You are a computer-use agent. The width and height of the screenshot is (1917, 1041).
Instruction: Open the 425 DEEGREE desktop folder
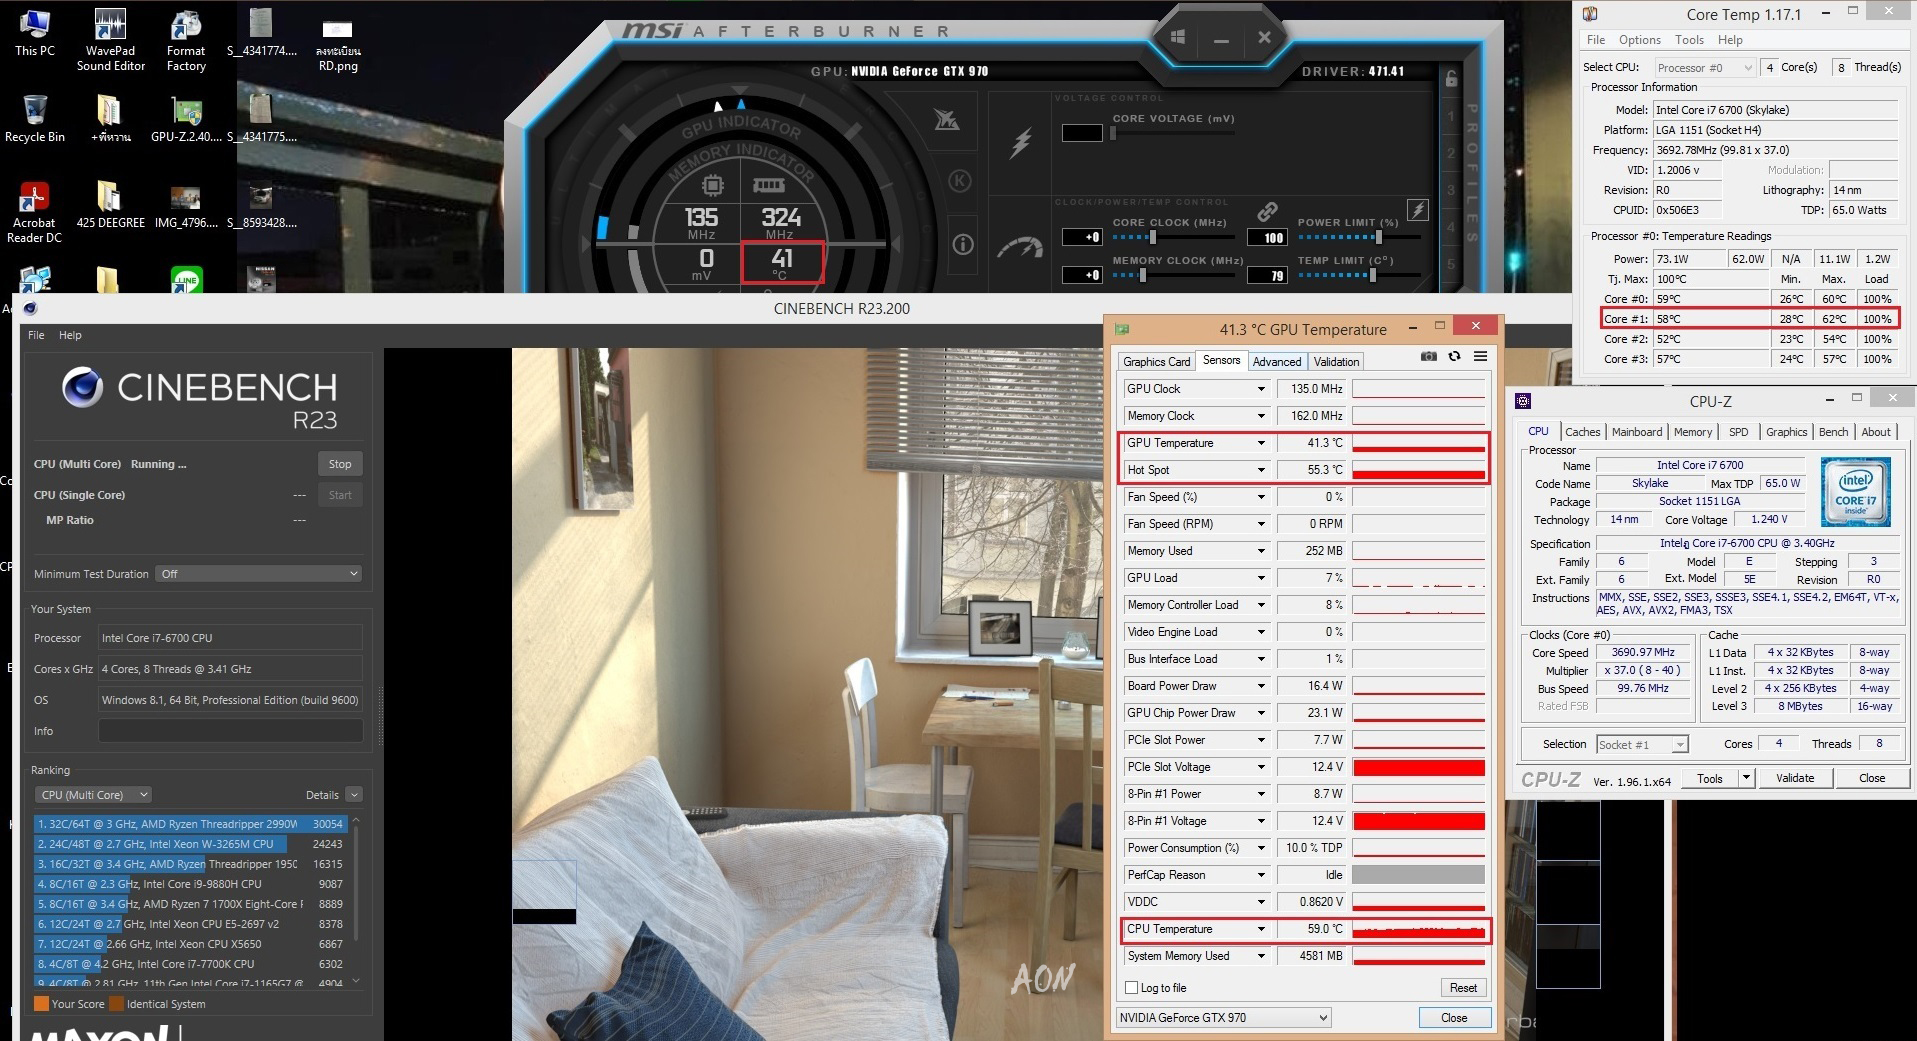coord(110,206)
